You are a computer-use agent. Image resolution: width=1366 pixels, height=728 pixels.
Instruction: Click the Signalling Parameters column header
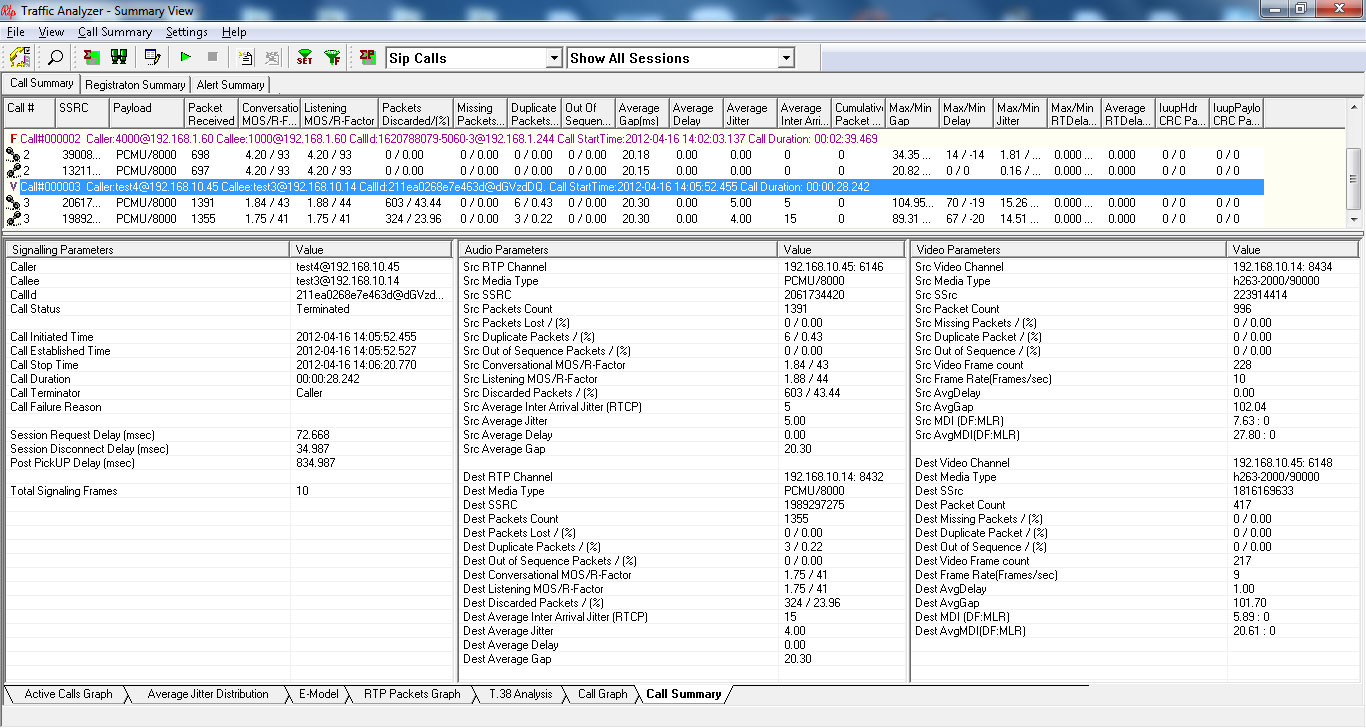coord(148,249)
